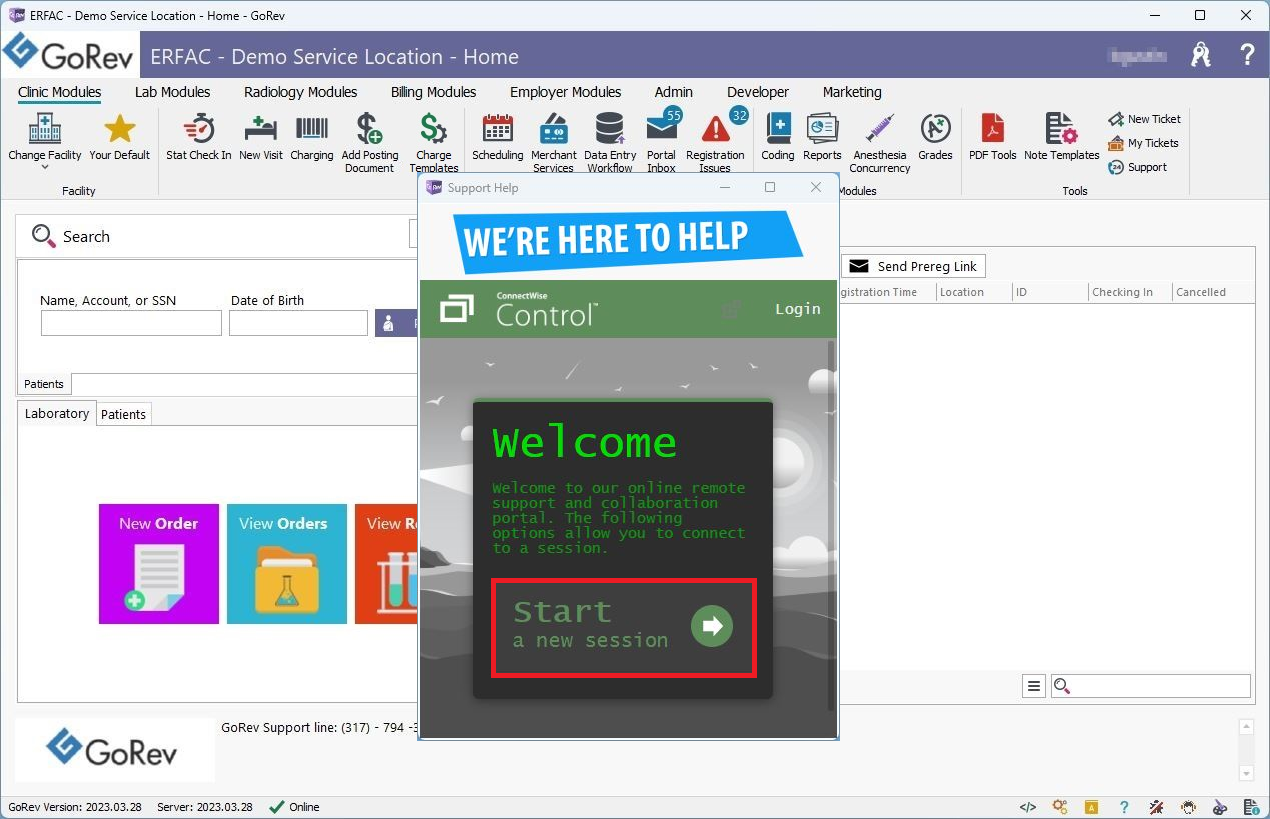1270x819 pixels.
Task: Open Anesthesia Concurrency
Action: pyautogui.click(x=880, y=143)
